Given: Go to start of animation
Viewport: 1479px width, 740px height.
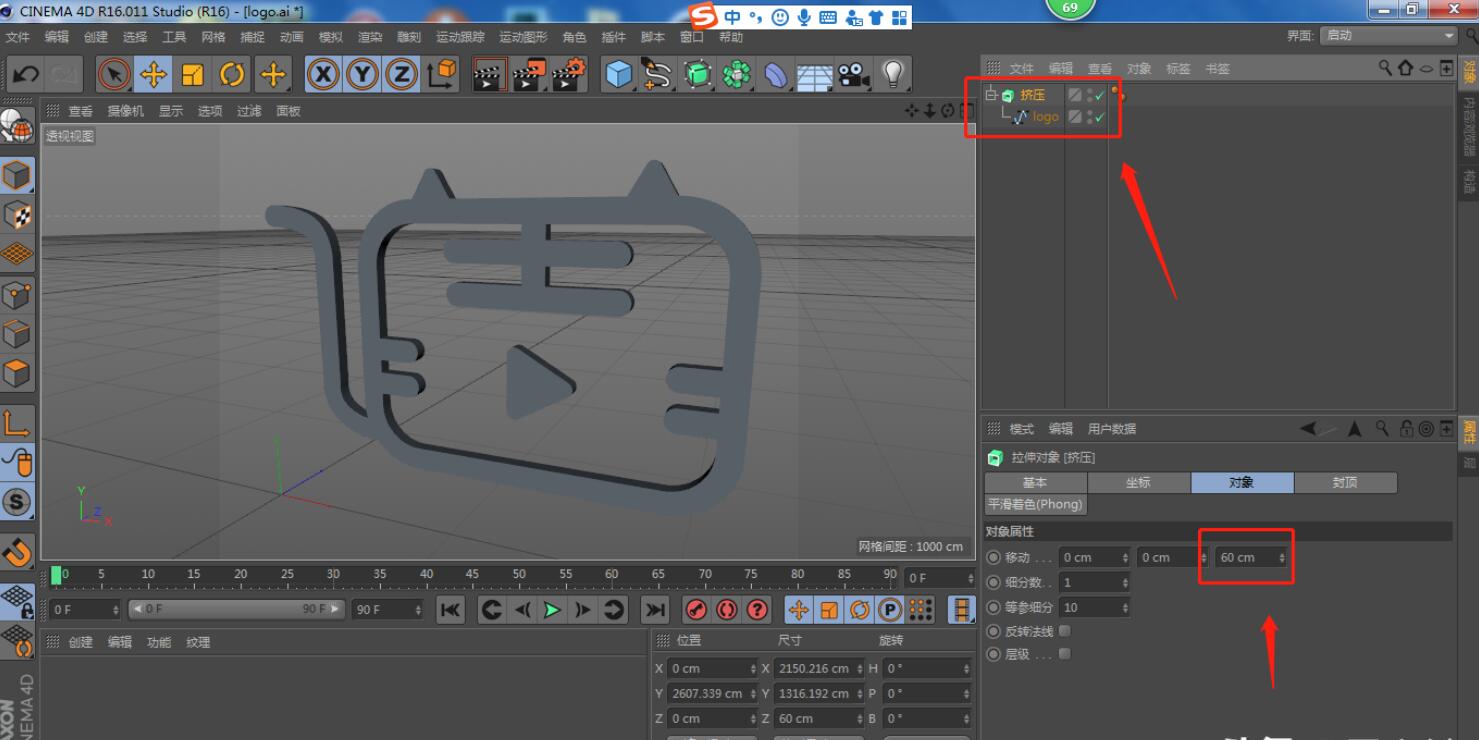Looking at the screenshot, I should [x=451, y=610].
